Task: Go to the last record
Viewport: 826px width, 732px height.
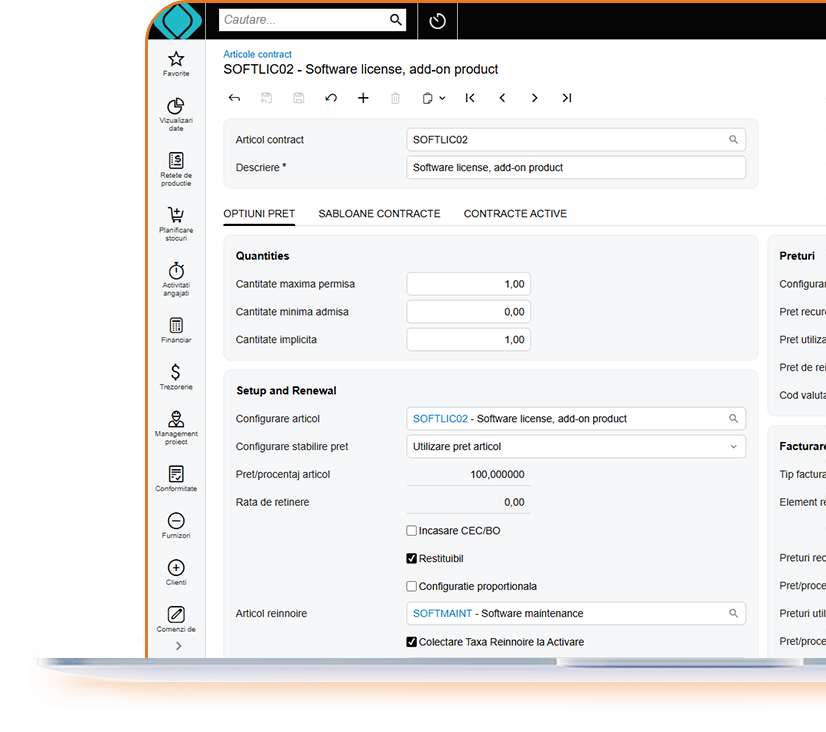Action: pos(567,98)
